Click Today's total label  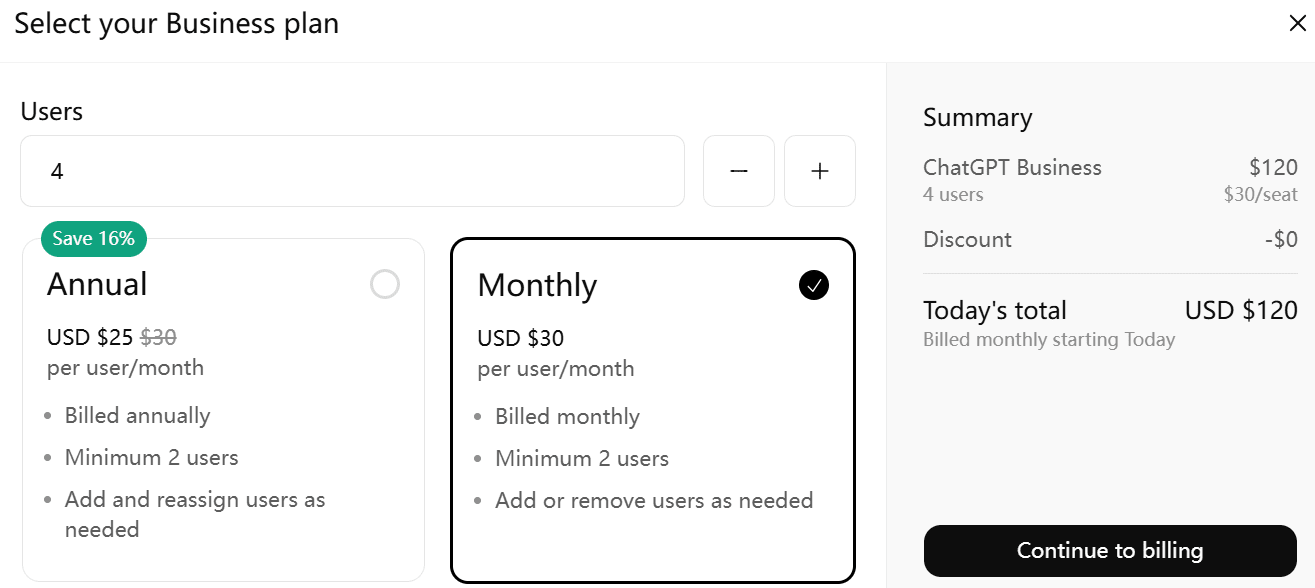pyautogui.click(x=995, y=310)
